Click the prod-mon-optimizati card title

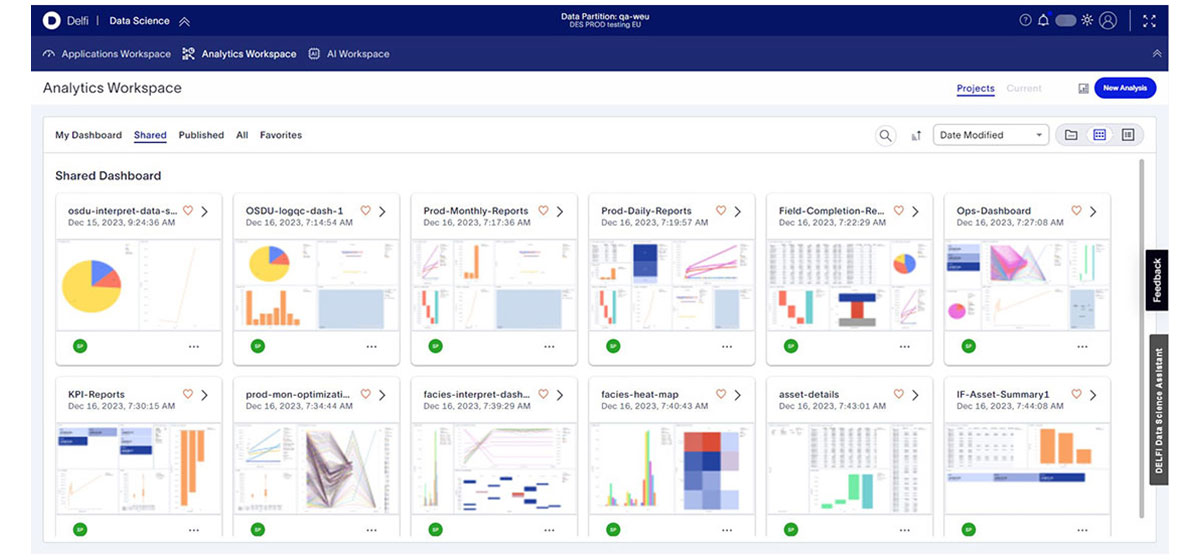click(x=300, y=394)
